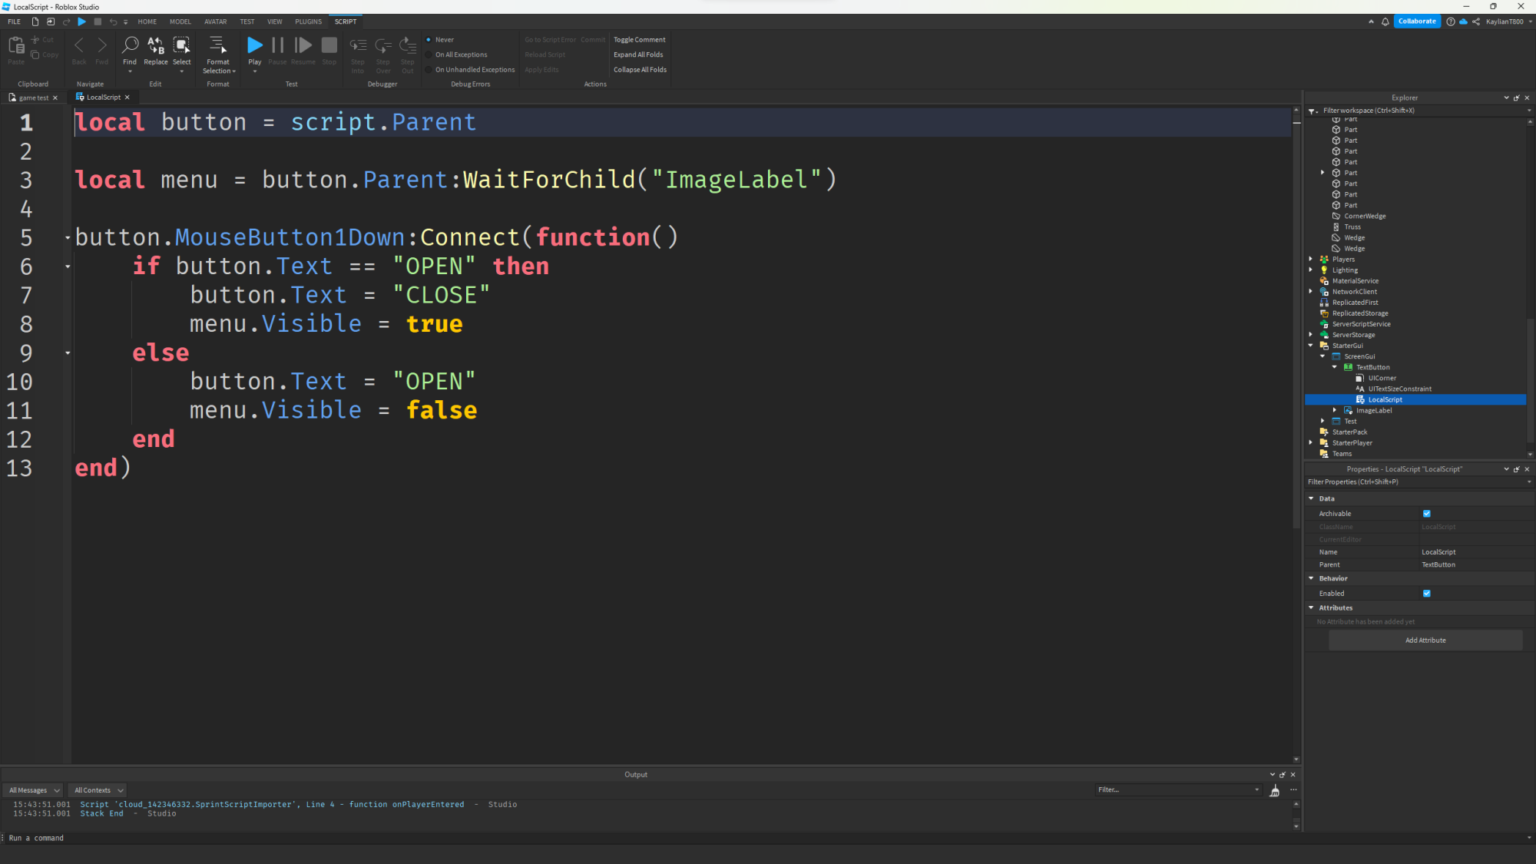Image resolution: width=1536 pixels, height=864 pixels.
Task: Toggle the Enabled checkbox for LocalScript
Action: click(1427, 592)
